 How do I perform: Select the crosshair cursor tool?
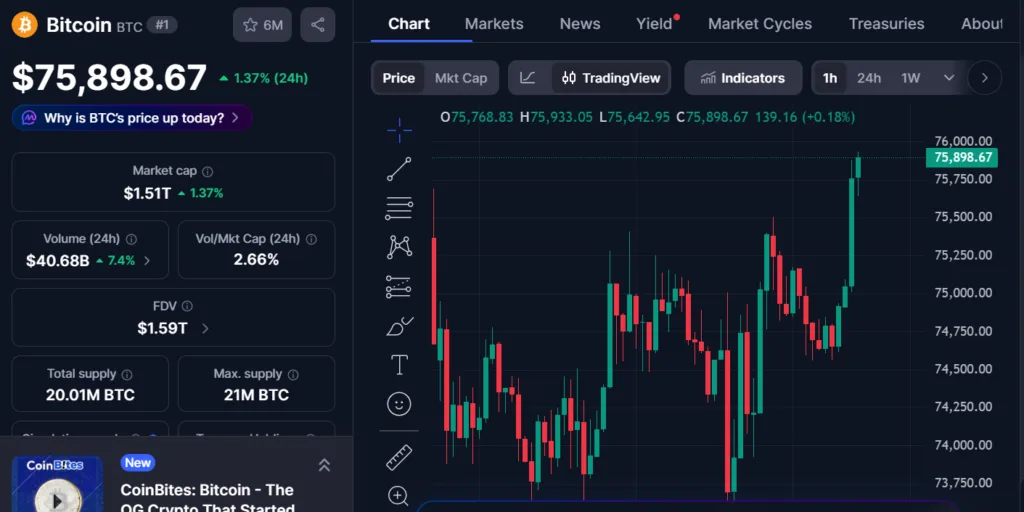tap(399, 131)
